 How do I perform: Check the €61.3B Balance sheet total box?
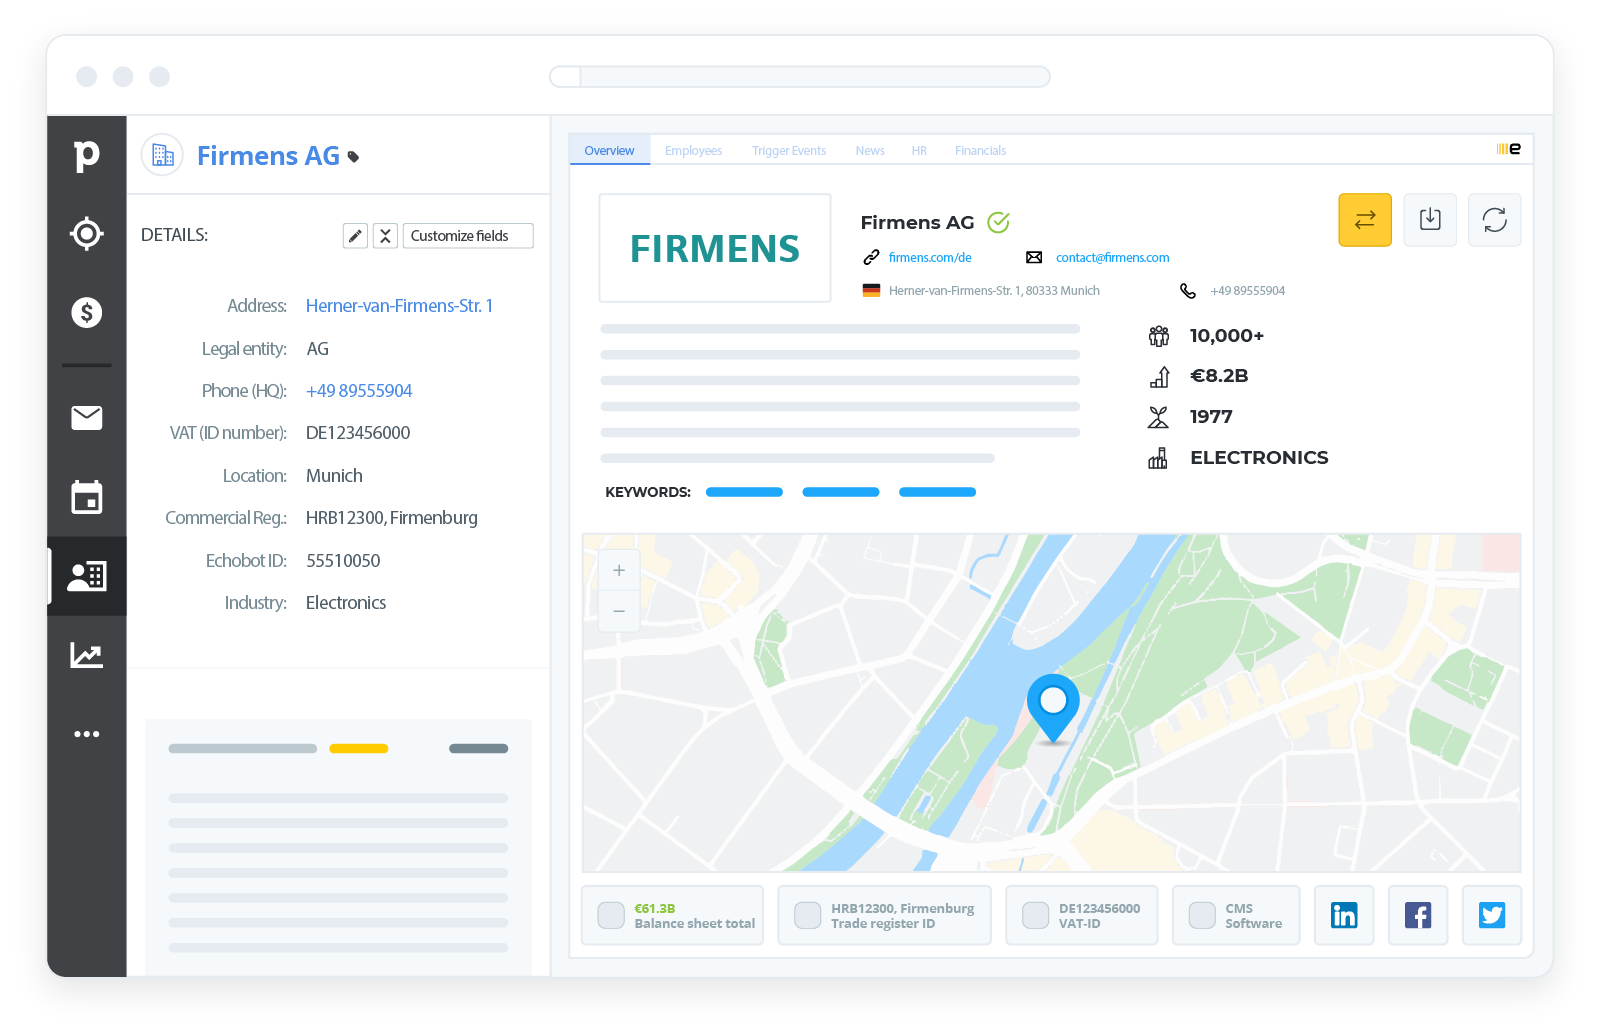pos(611,914)
